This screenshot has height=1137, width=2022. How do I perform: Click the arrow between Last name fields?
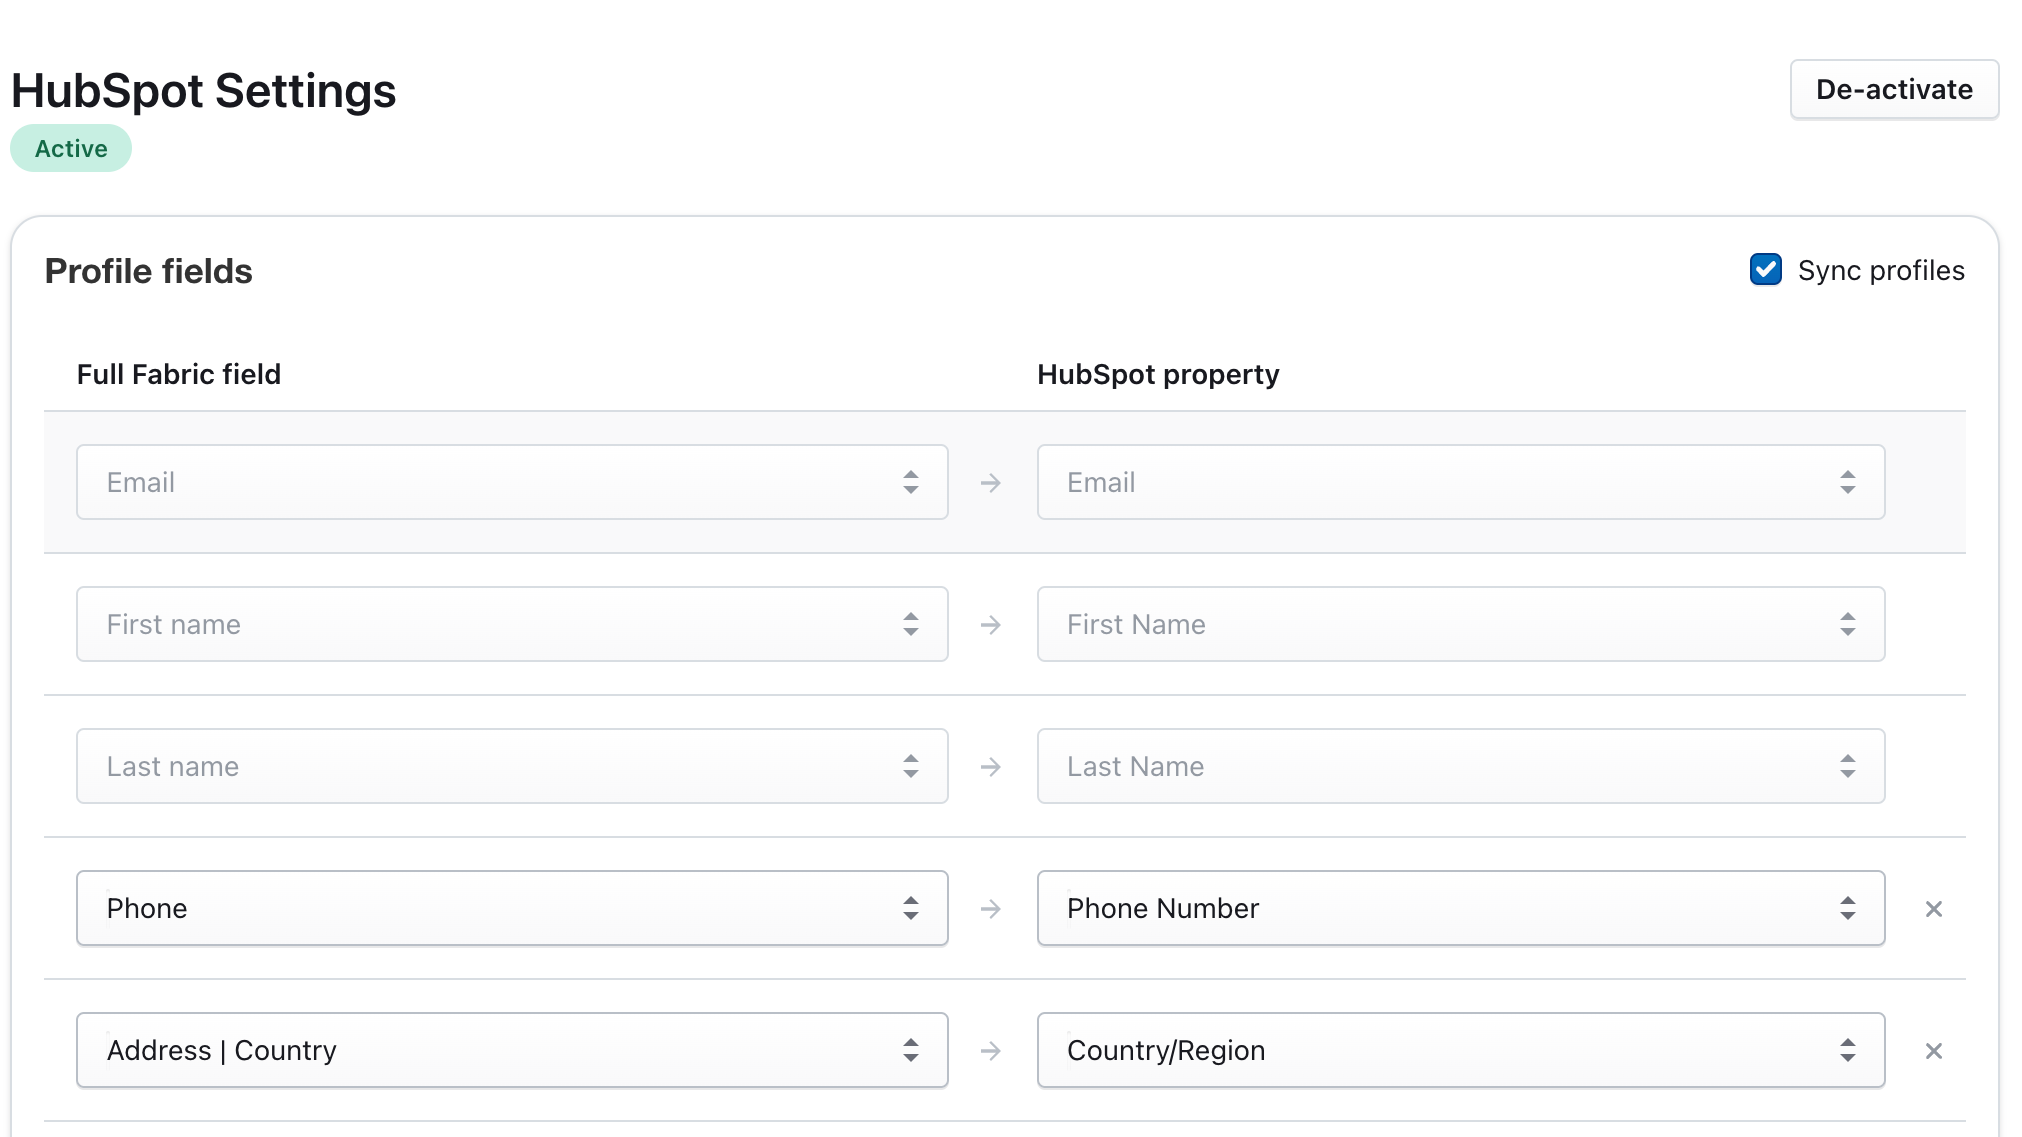991,766
